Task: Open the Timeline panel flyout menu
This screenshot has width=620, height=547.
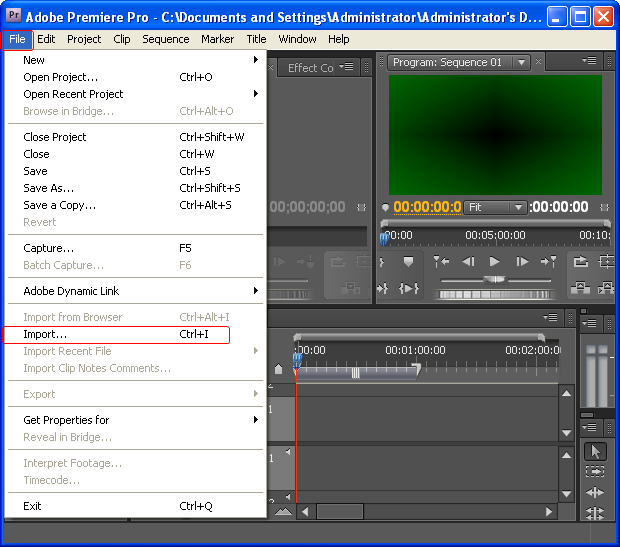Action: (x=550, y=317)
